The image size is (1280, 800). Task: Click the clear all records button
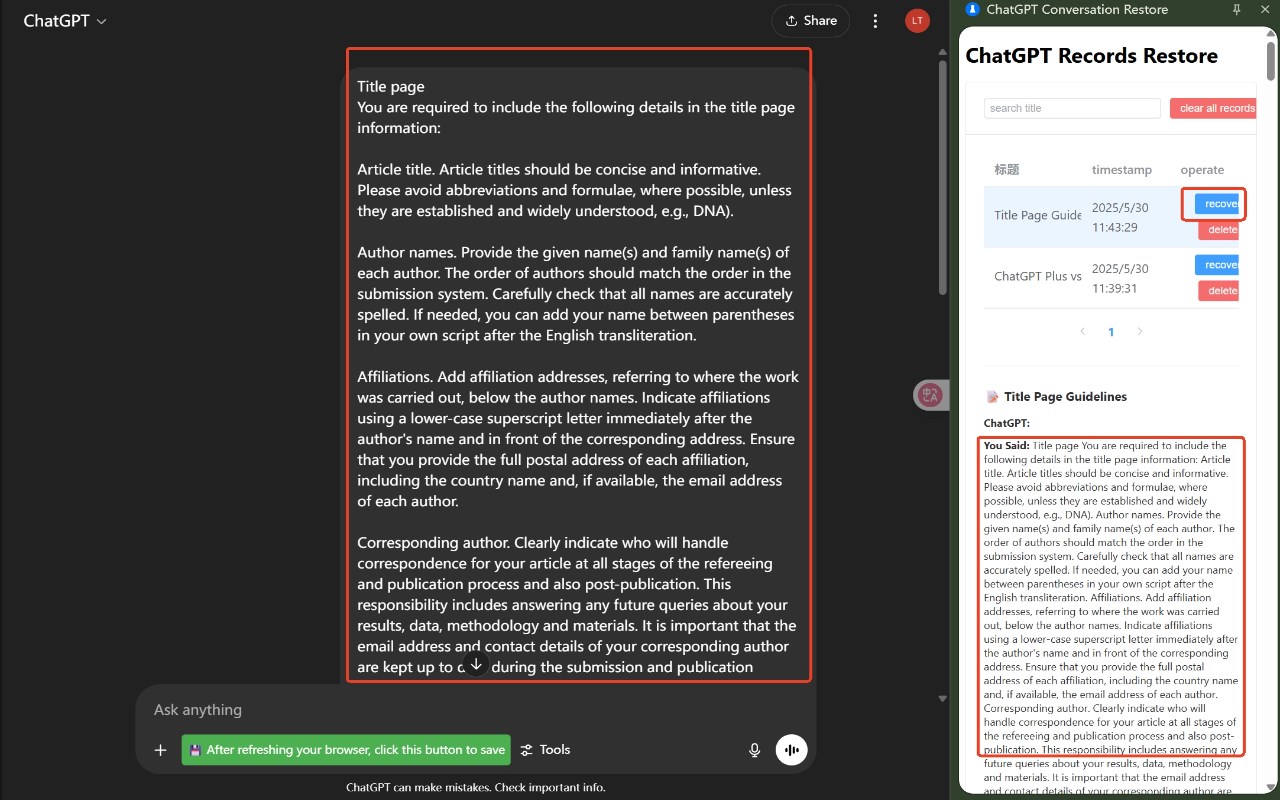(x=1213, y=108)
